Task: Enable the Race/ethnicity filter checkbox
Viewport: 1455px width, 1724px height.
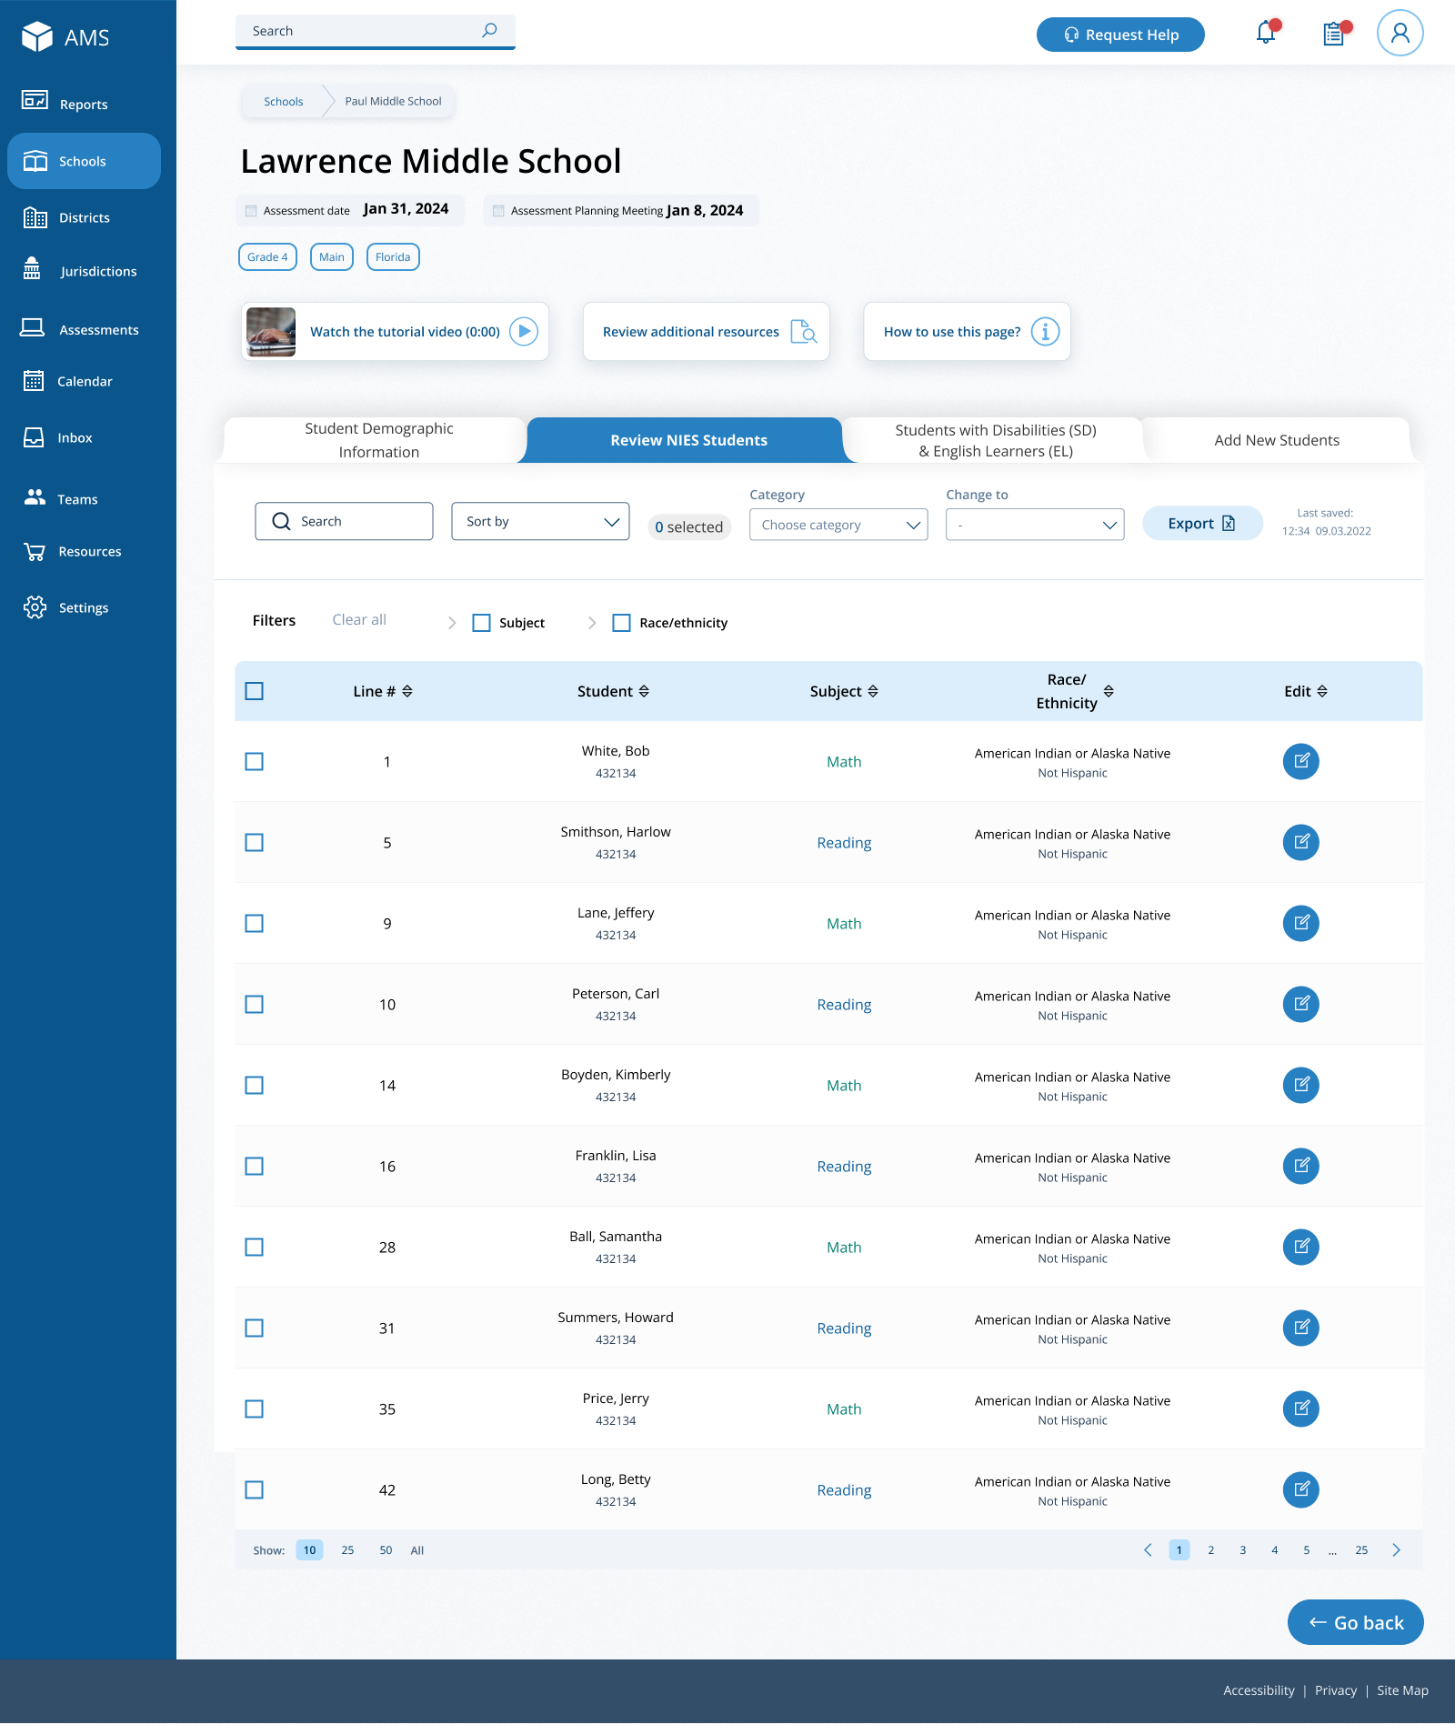Action: [x=621, y=623]
